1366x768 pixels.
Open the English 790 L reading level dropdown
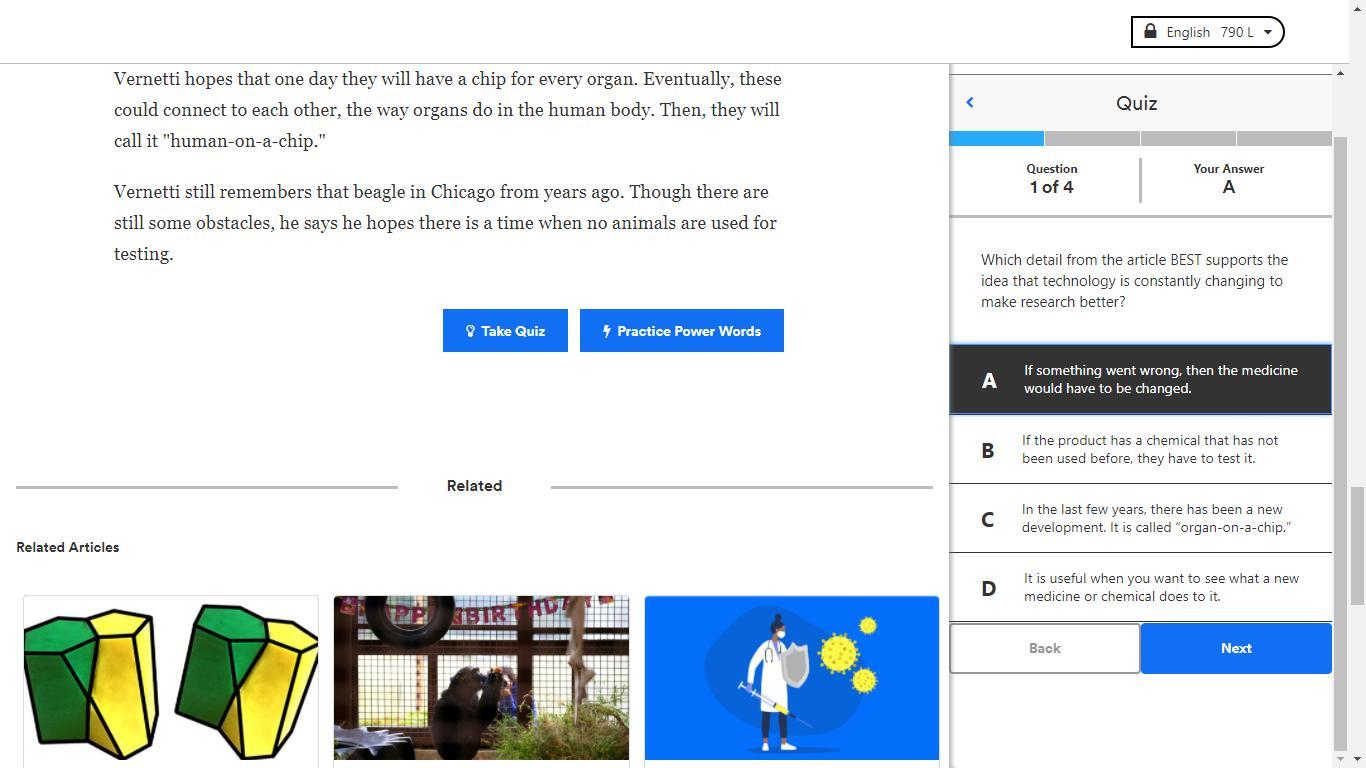click(1207, 32)
